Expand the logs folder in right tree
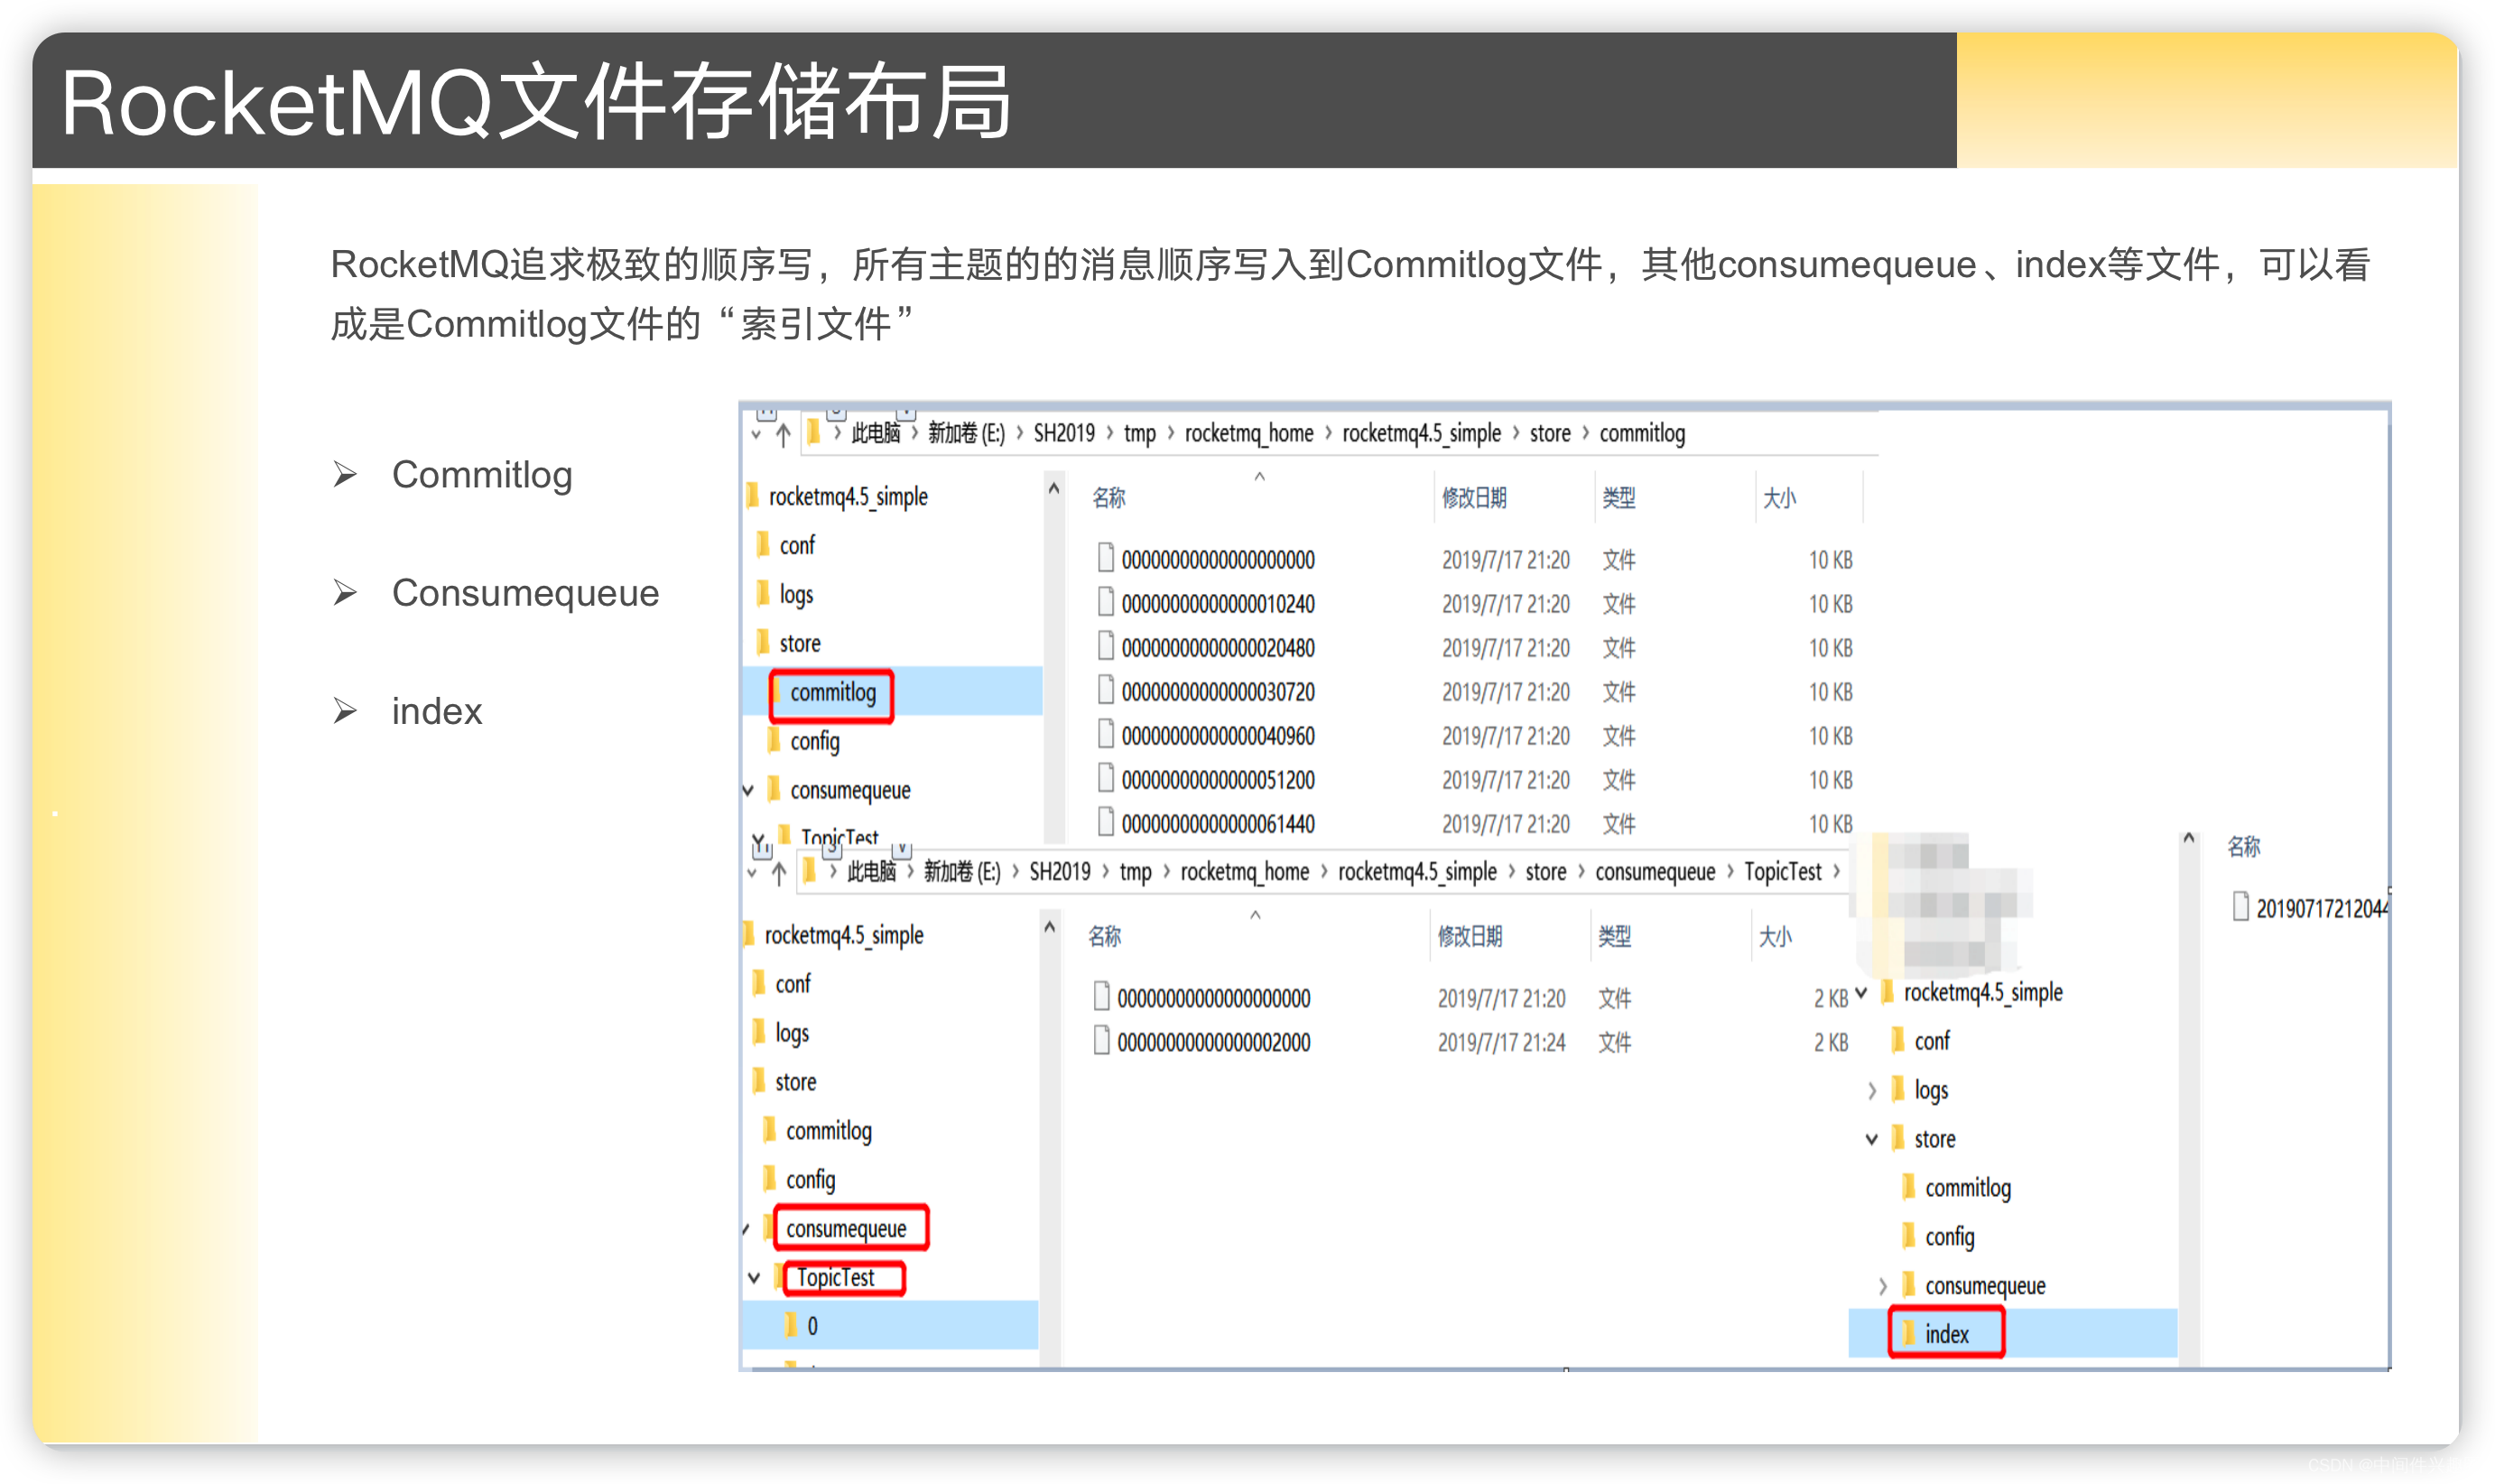The width and height of the screenshot is (2495, 1484). tap(1872, 1090)
